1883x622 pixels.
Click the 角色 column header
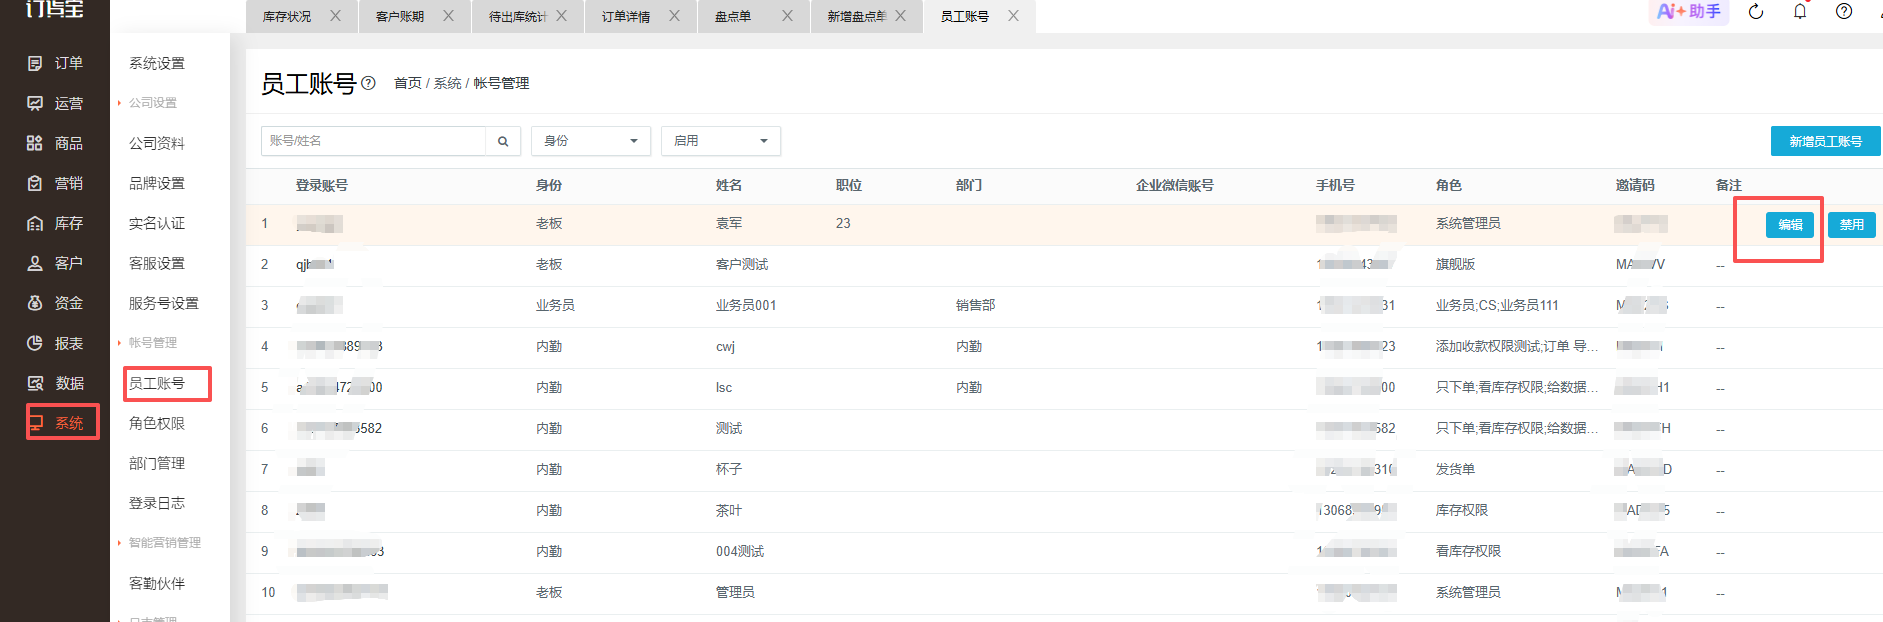(1449, 185)
